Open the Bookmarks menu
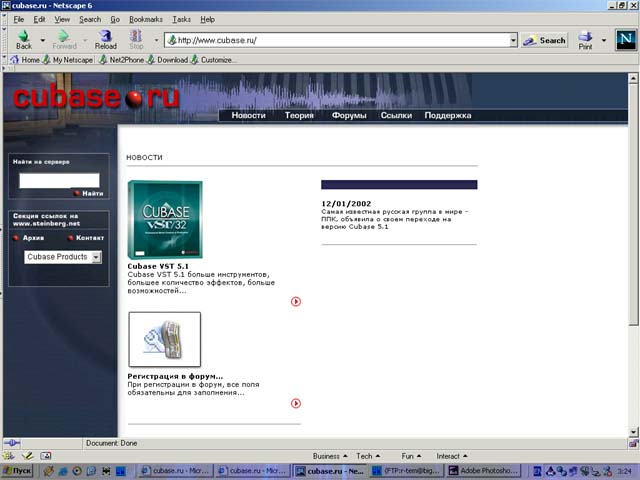This screenshot has height=480, width=640. coord(145,19)
